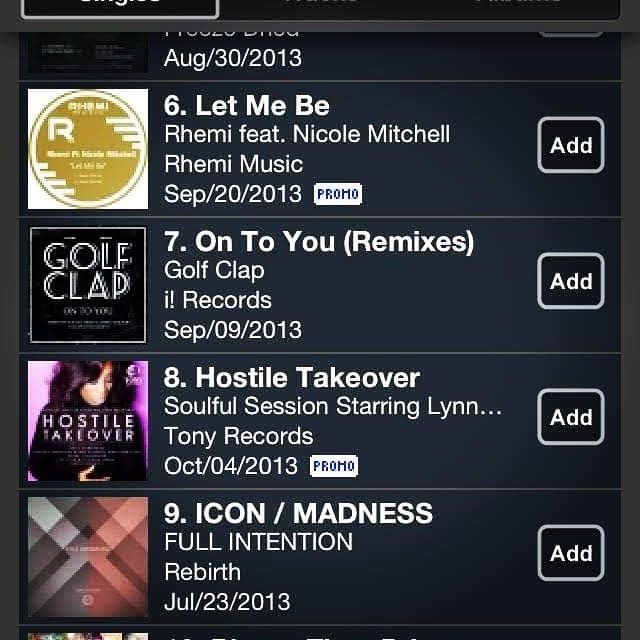This screenshot has height=640, width=640.
Task: Select the '9. ICON / MADNESS' title
Action: coord(298,513)
